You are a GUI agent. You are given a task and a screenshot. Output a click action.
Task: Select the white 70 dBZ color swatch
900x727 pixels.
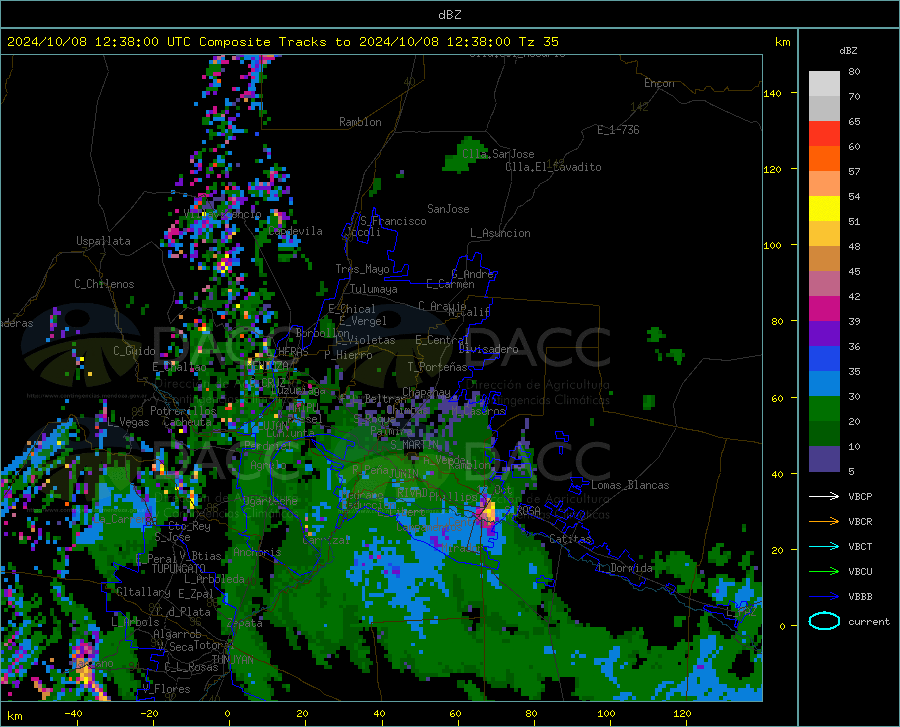point(824,84)
